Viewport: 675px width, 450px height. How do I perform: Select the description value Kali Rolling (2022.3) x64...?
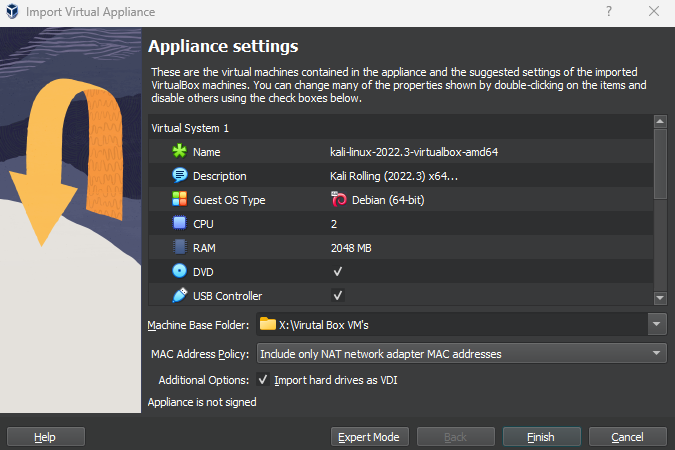(x=393, y=176)
